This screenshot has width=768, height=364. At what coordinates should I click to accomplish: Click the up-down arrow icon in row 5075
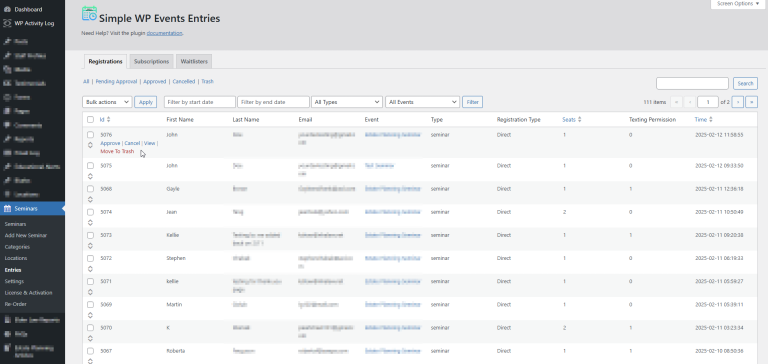pyautogui.click(x=90, y=176)
